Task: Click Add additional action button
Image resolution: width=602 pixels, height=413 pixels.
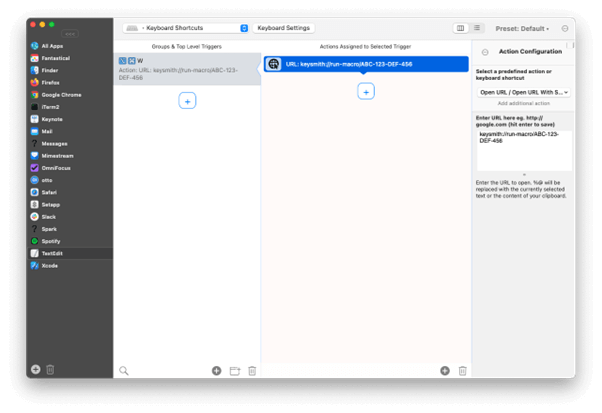Action: (x=523, y=104)
